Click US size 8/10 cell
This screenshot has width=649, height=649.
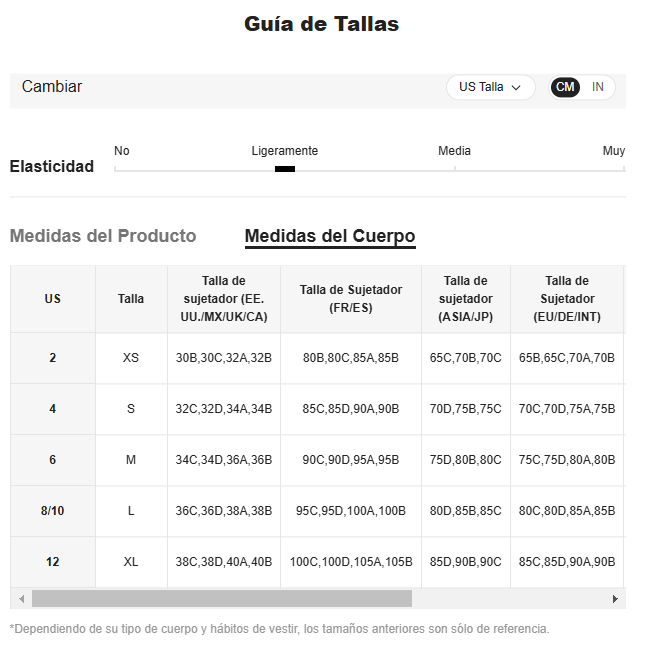[x=53, y=511]
